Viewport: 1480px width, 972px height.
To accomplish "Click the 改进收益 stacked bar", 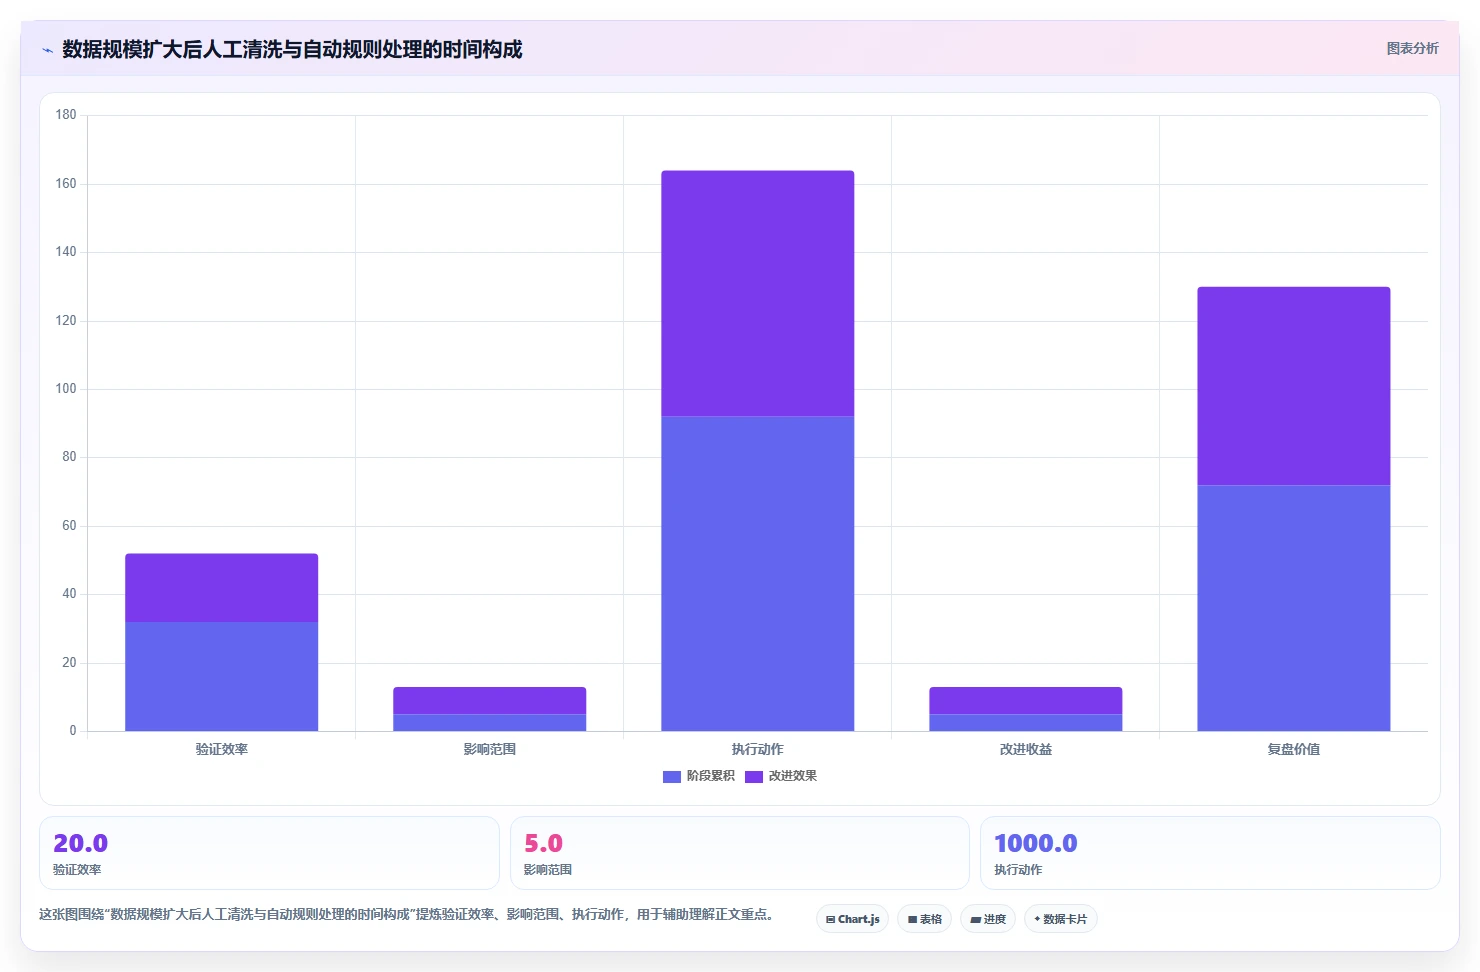I will 1025,709.
